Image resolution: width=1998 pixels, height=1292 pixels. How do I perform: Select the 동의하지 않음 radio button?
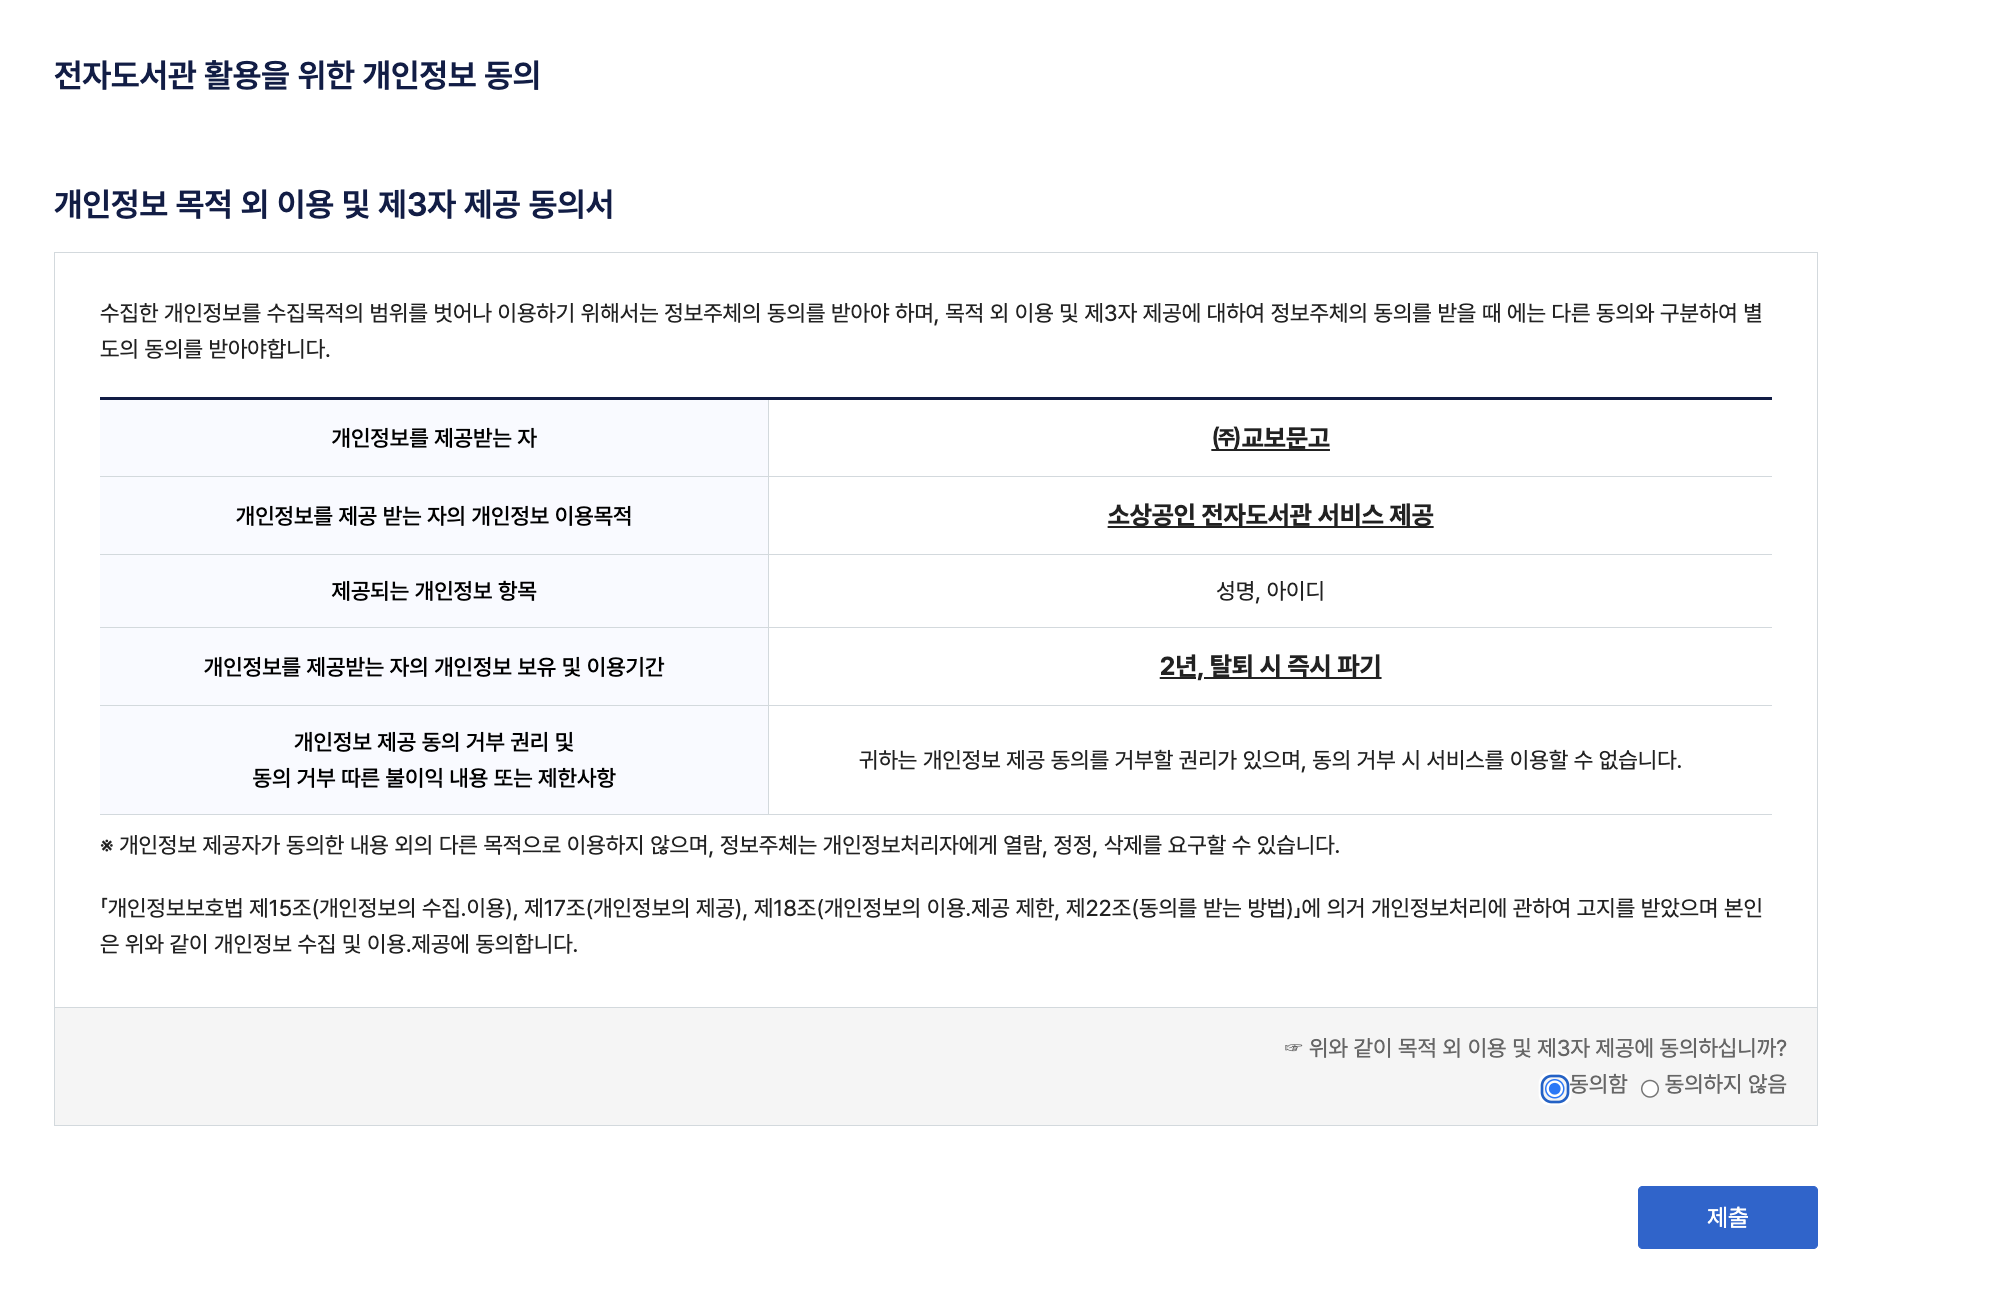coord(1650,1088)
